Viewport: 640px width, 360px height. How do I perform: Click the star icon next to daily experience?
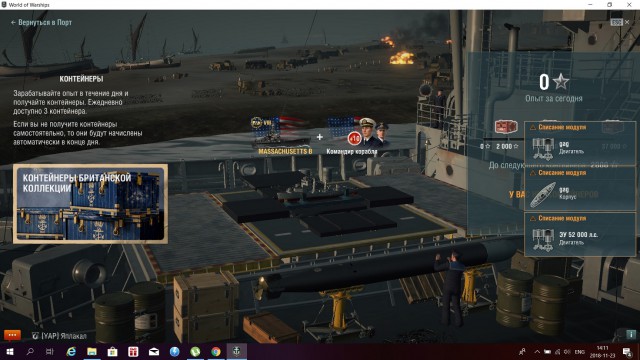click(561, 82)
